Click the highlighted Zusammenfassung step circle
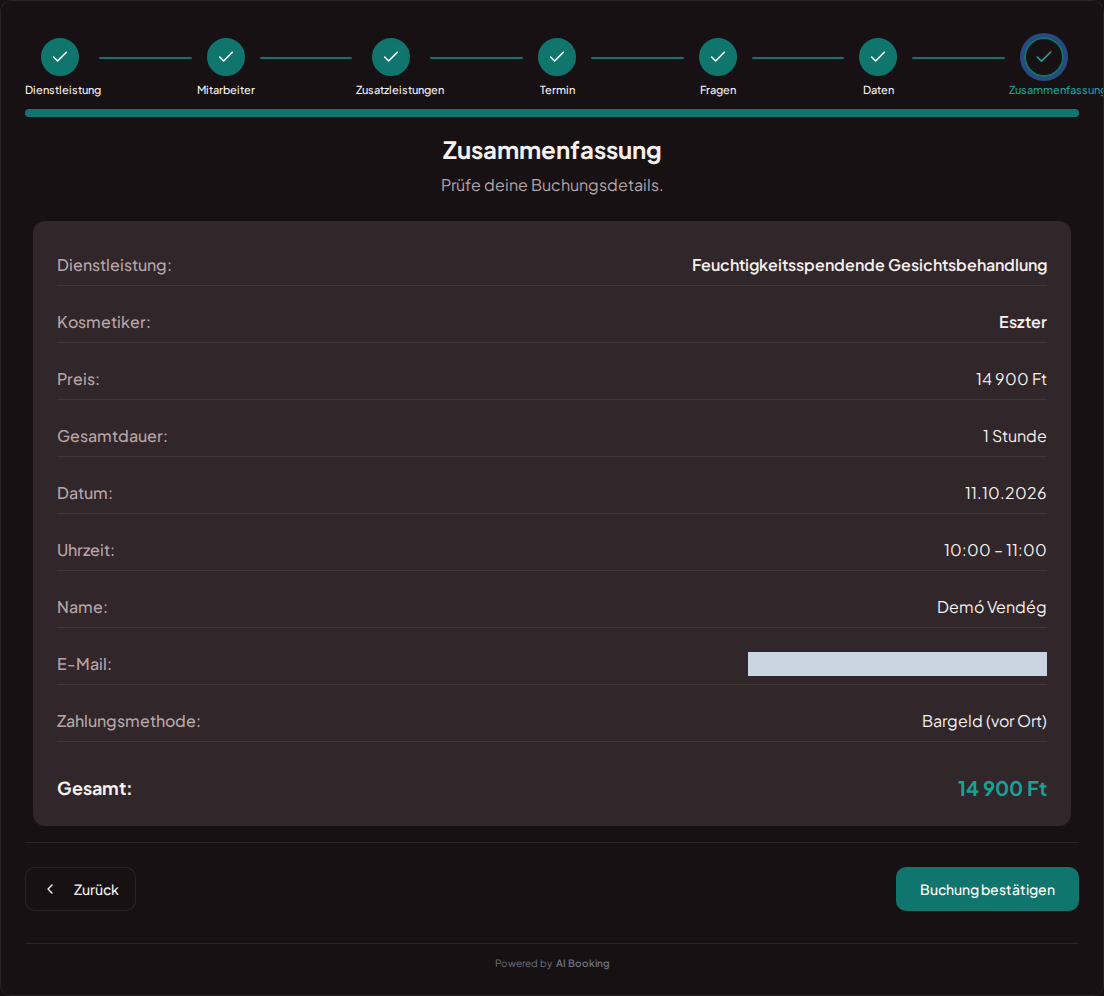 coord(1043,57)
